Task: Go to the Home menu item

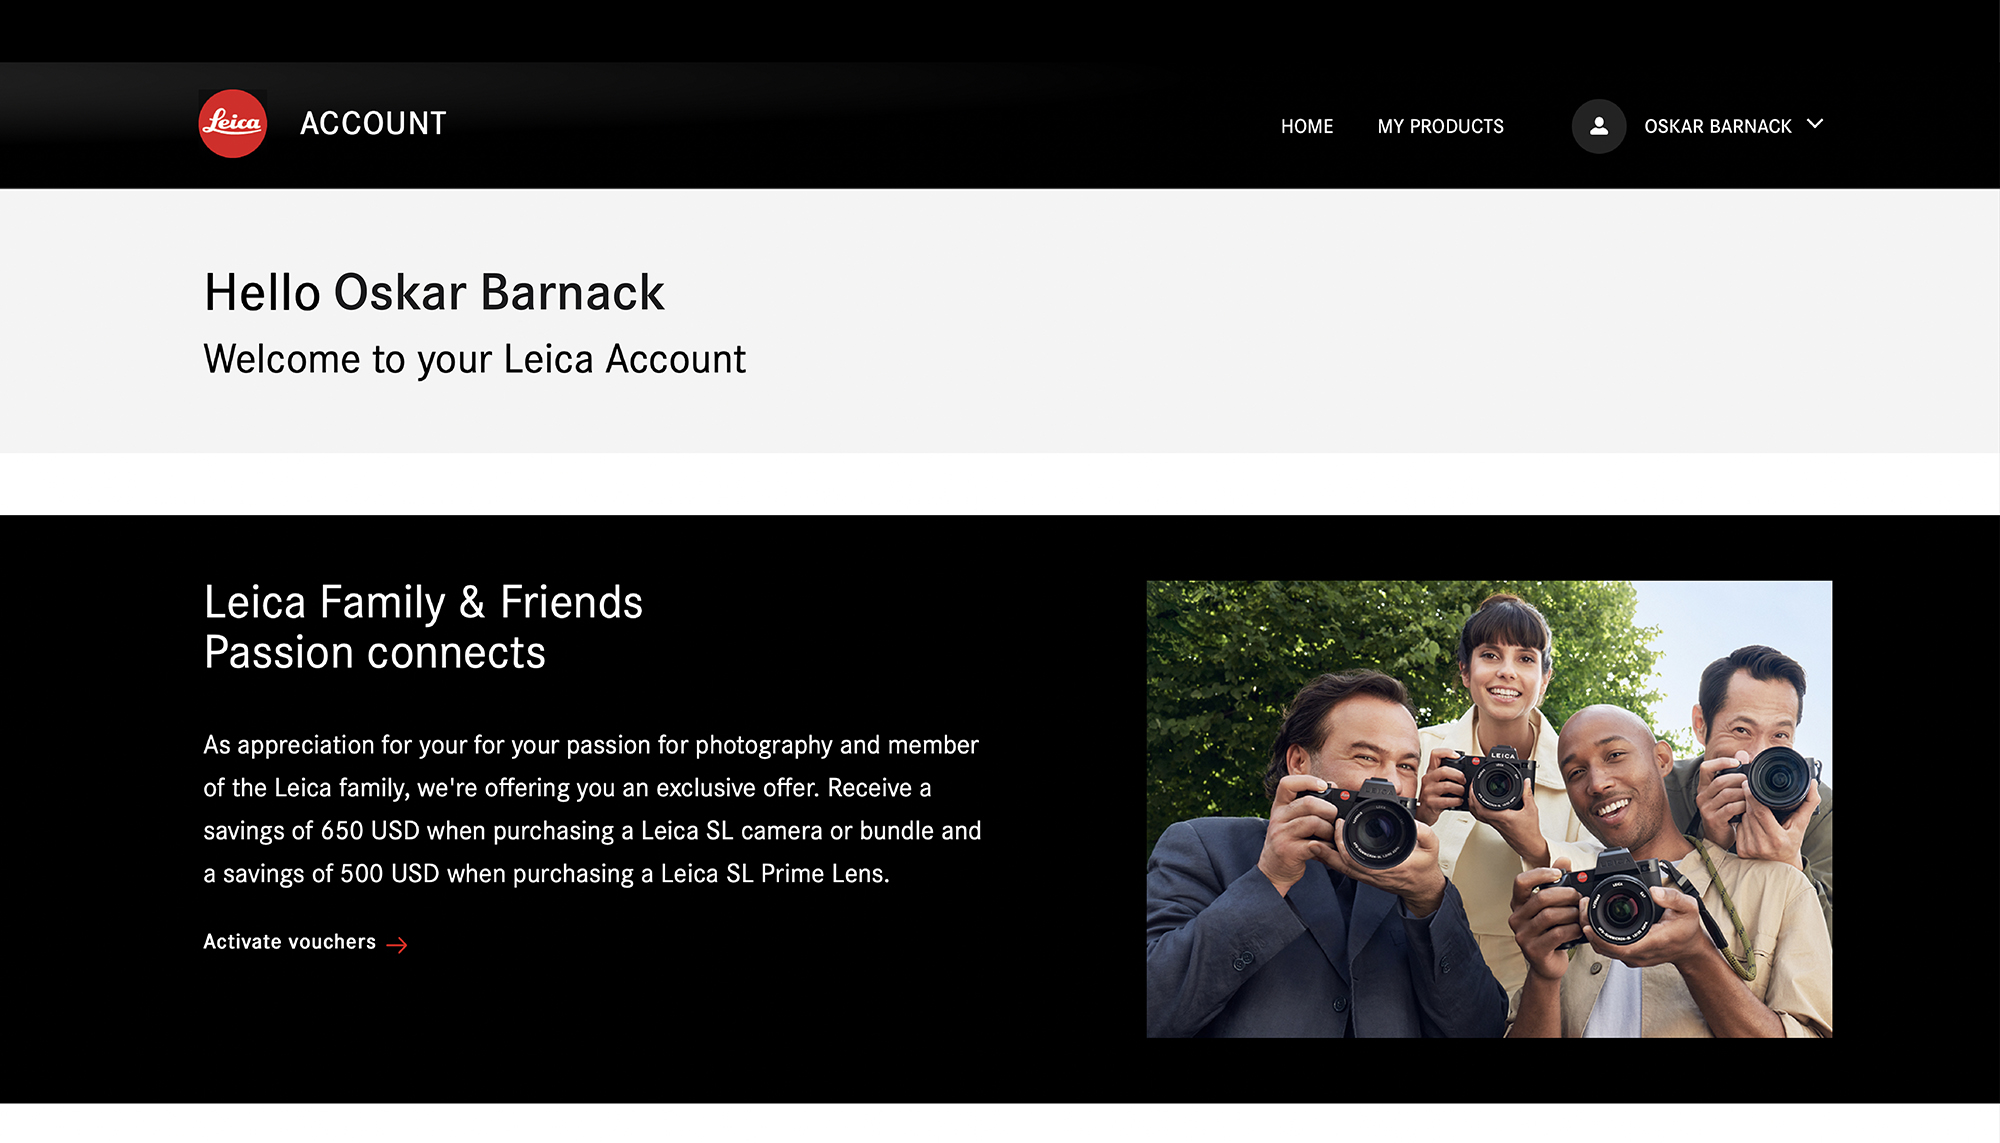Action: [1307, 126]
